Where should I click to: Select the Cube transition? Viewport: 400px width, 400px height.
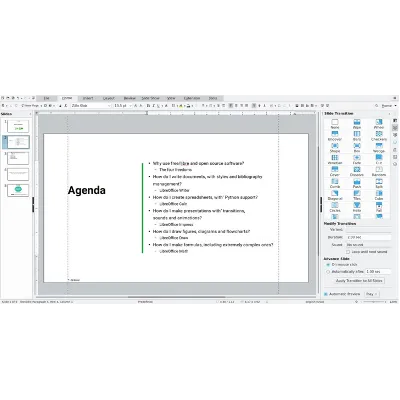pos(379,195)
